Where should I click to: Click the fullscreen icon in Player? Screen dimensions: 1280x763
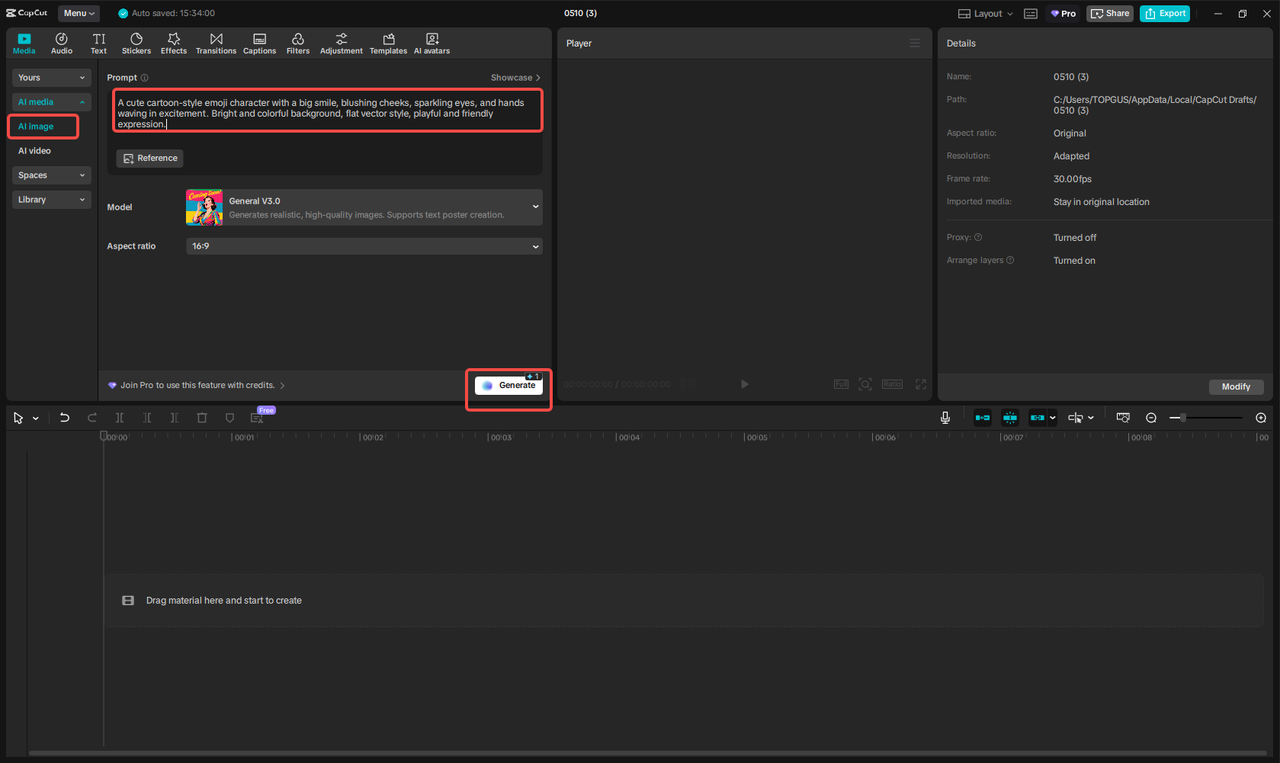click(x=920, y=384)
